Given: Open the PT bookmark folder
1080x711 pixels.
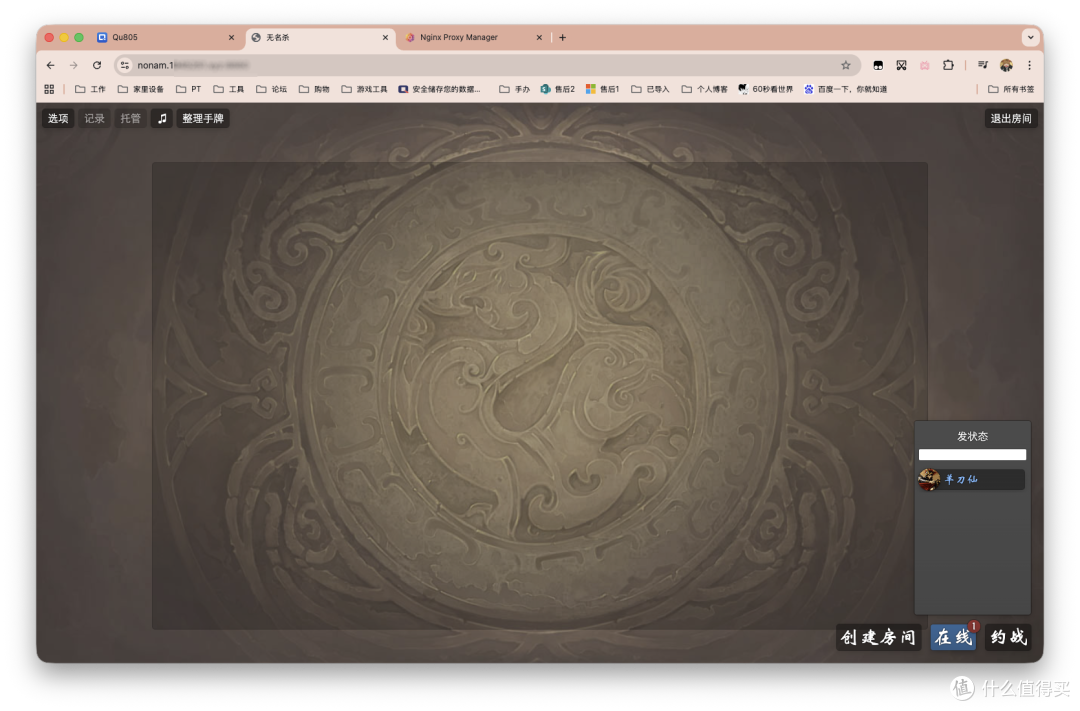Looking at the screenshot, I should coord(189,89).
